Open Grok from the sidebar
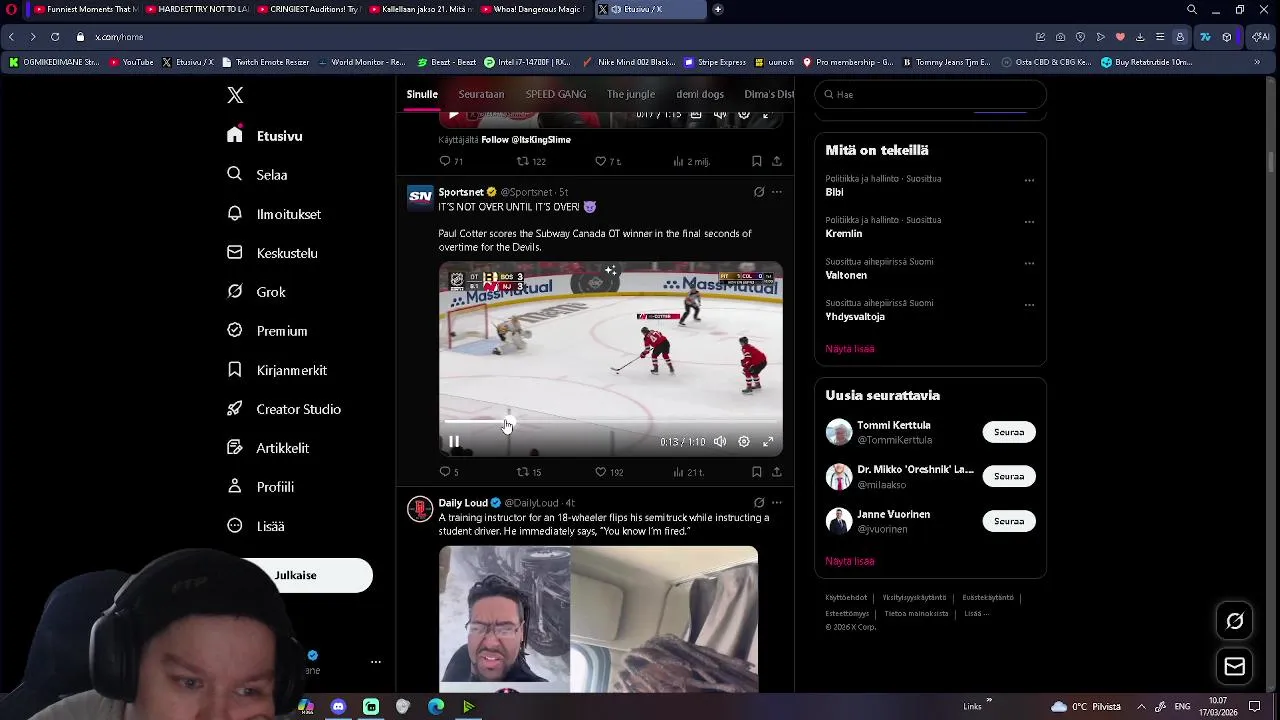 click(257, 292)
